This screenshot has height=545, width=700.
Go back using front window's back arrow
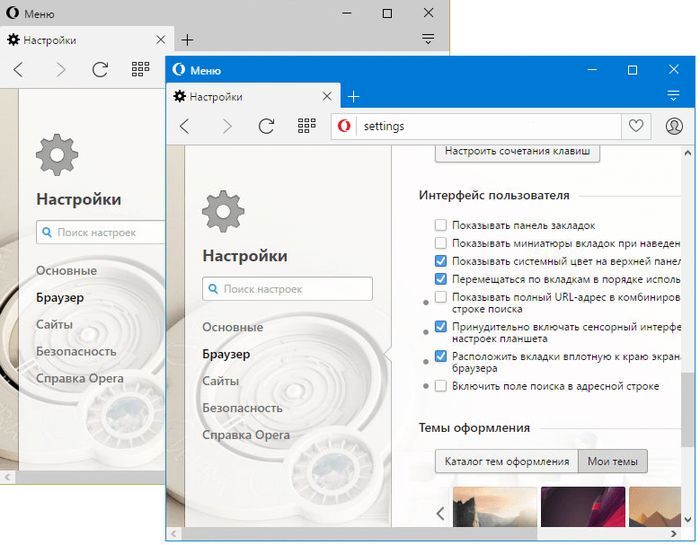point(184,126)
